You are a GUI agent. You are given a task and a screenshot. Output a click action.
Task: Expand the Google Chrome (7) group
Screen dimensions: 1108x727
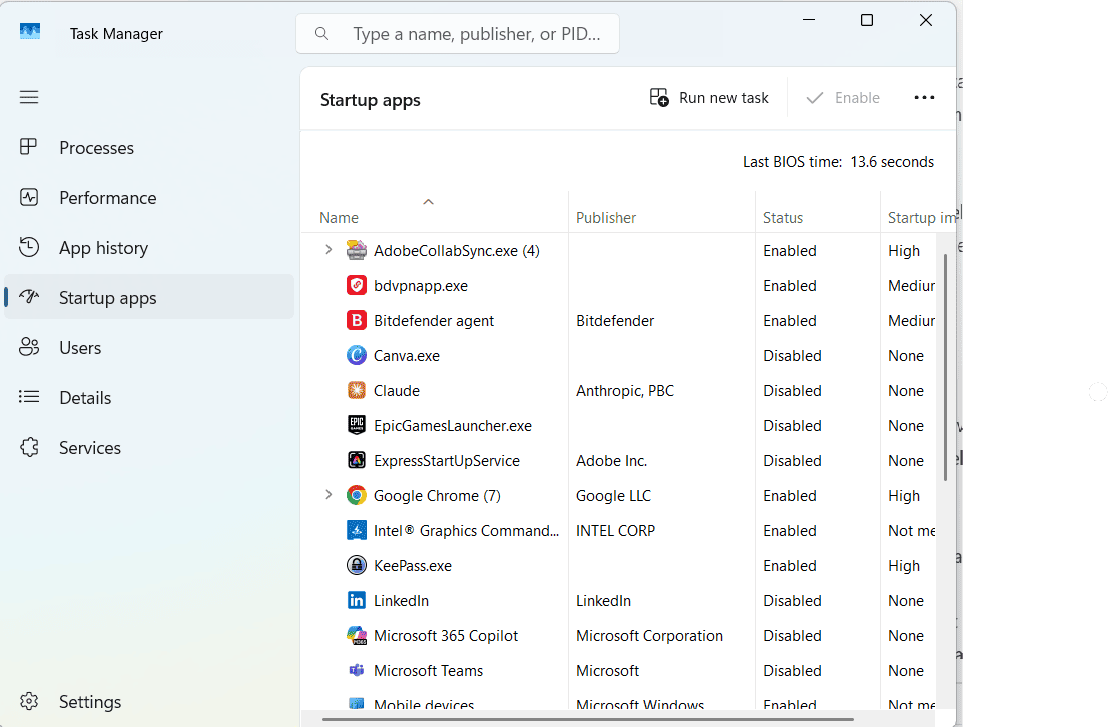(329, 495)
